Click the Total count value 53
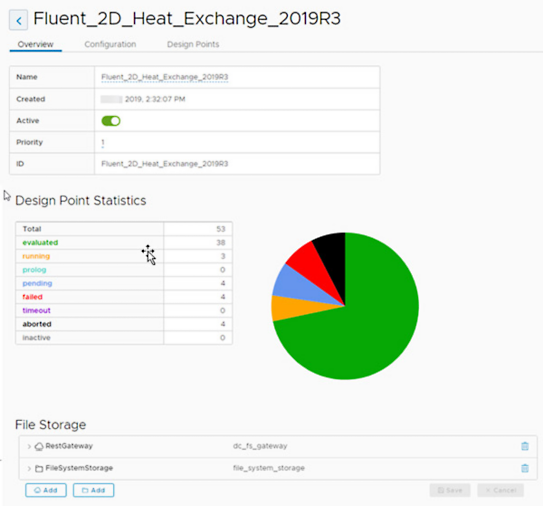543x506 pixels. [x=221, y=229]
